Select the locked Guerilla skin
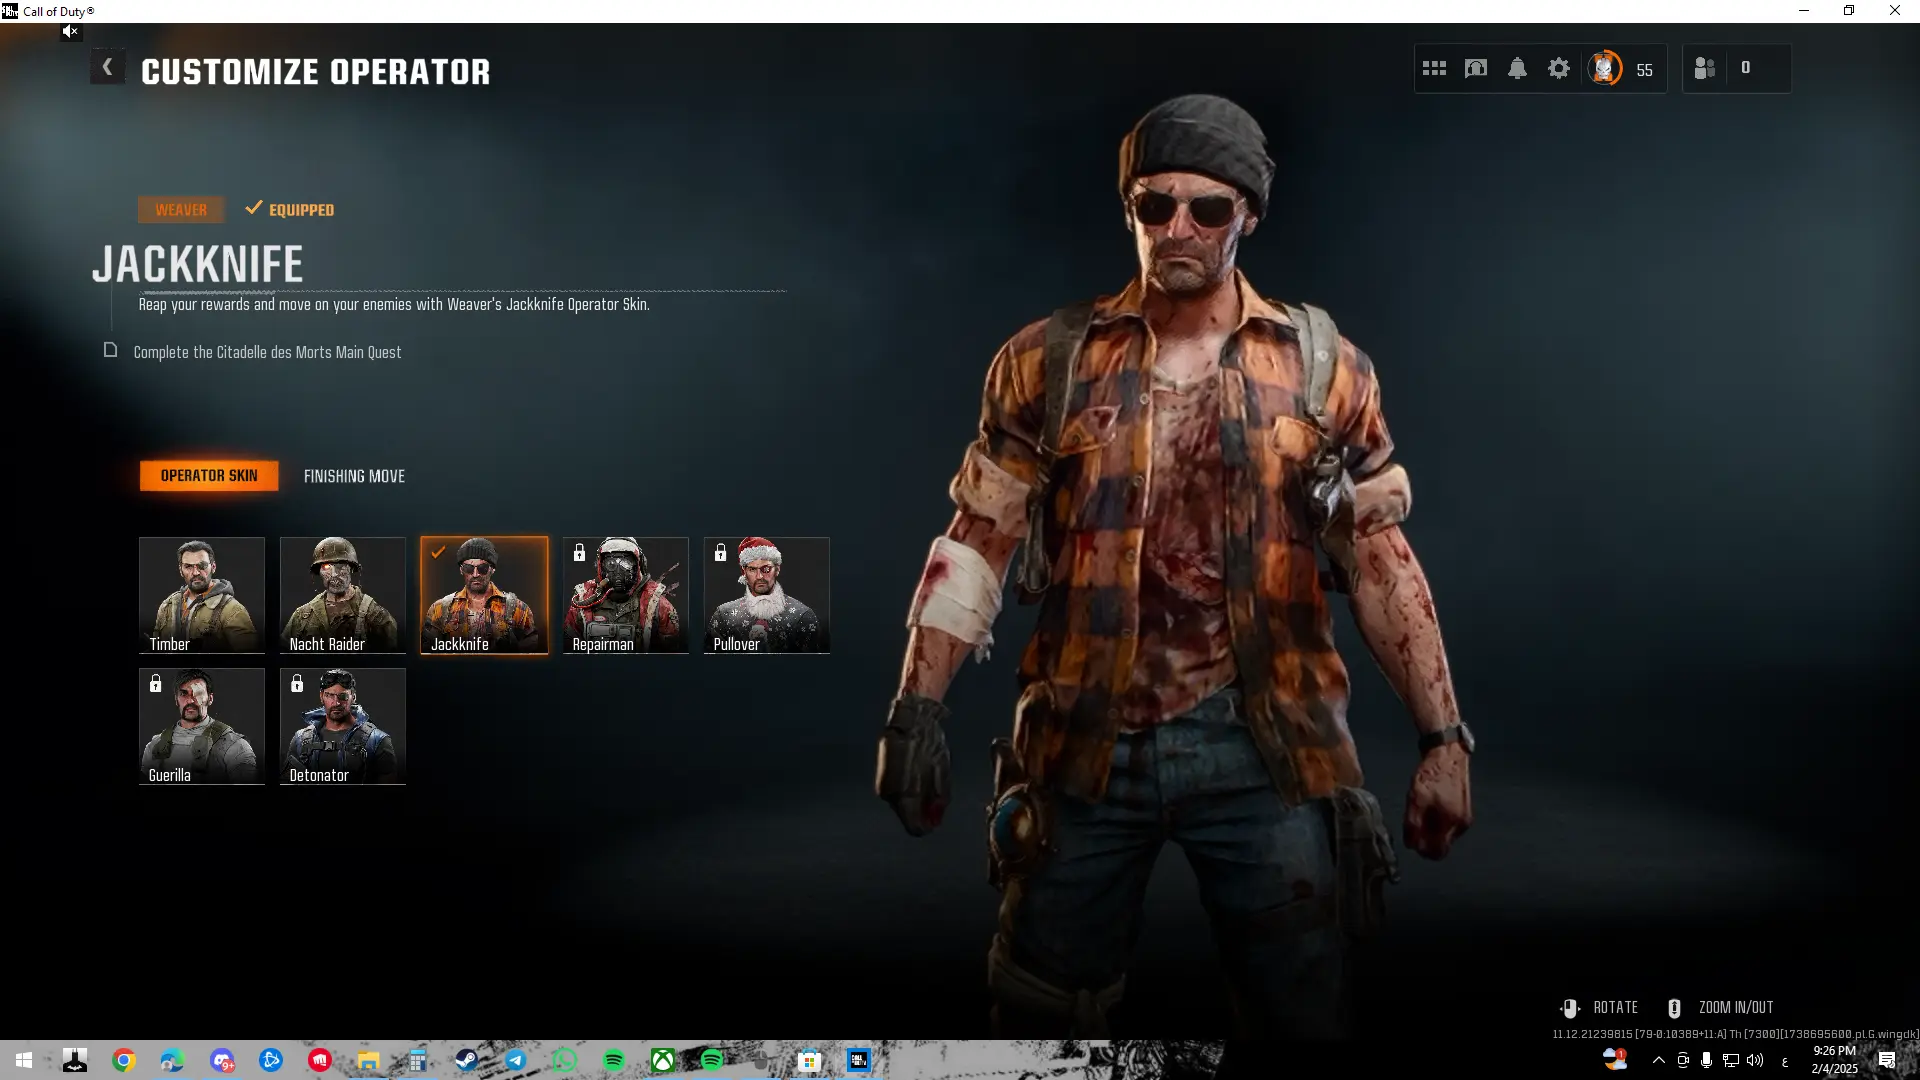The image size is (1920, 1080). tap(202, 726)
